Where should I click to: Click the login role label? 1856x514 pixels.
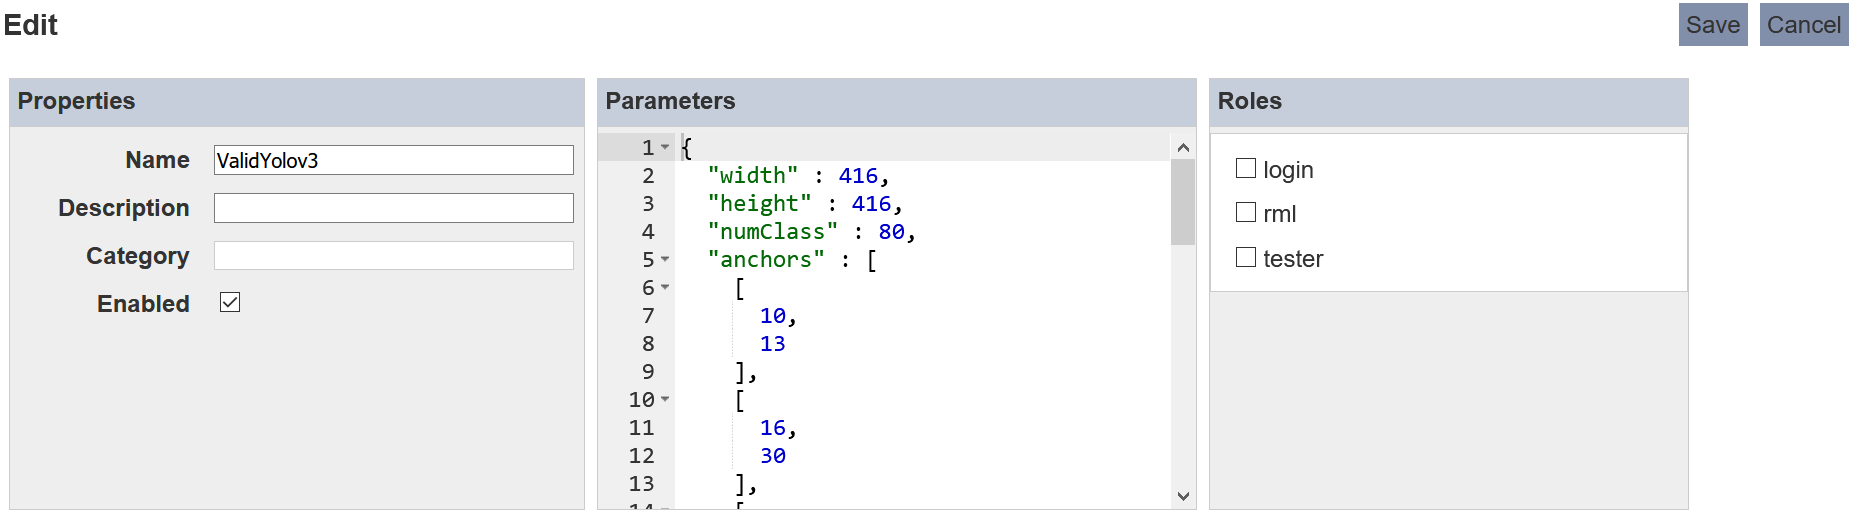pos(1288,170)
